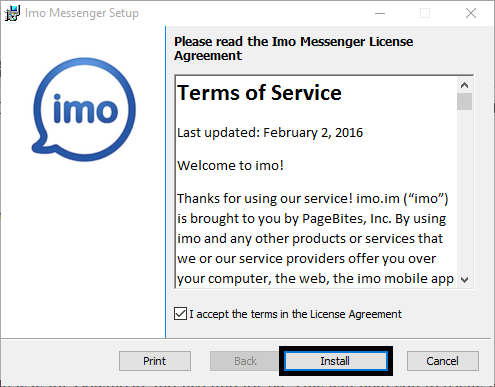495x387 pixels.
Task: Click the disabled maximize window button
Action: pyautogui.click(x=425, y=13)
